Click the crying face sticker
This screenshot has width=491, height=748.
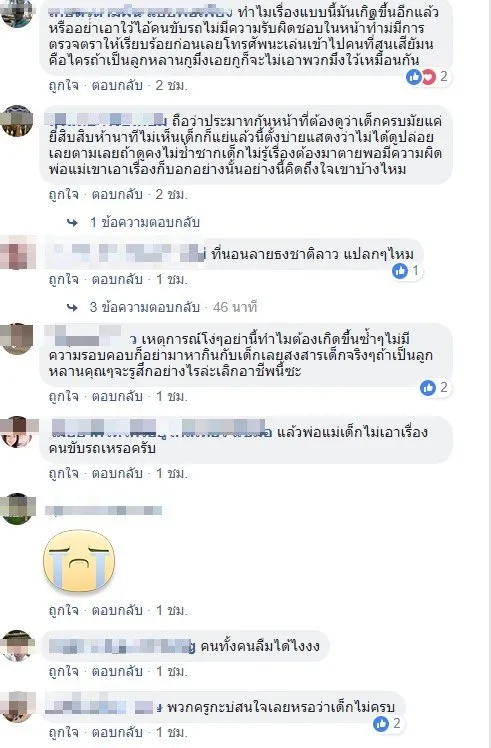point(79,561)
